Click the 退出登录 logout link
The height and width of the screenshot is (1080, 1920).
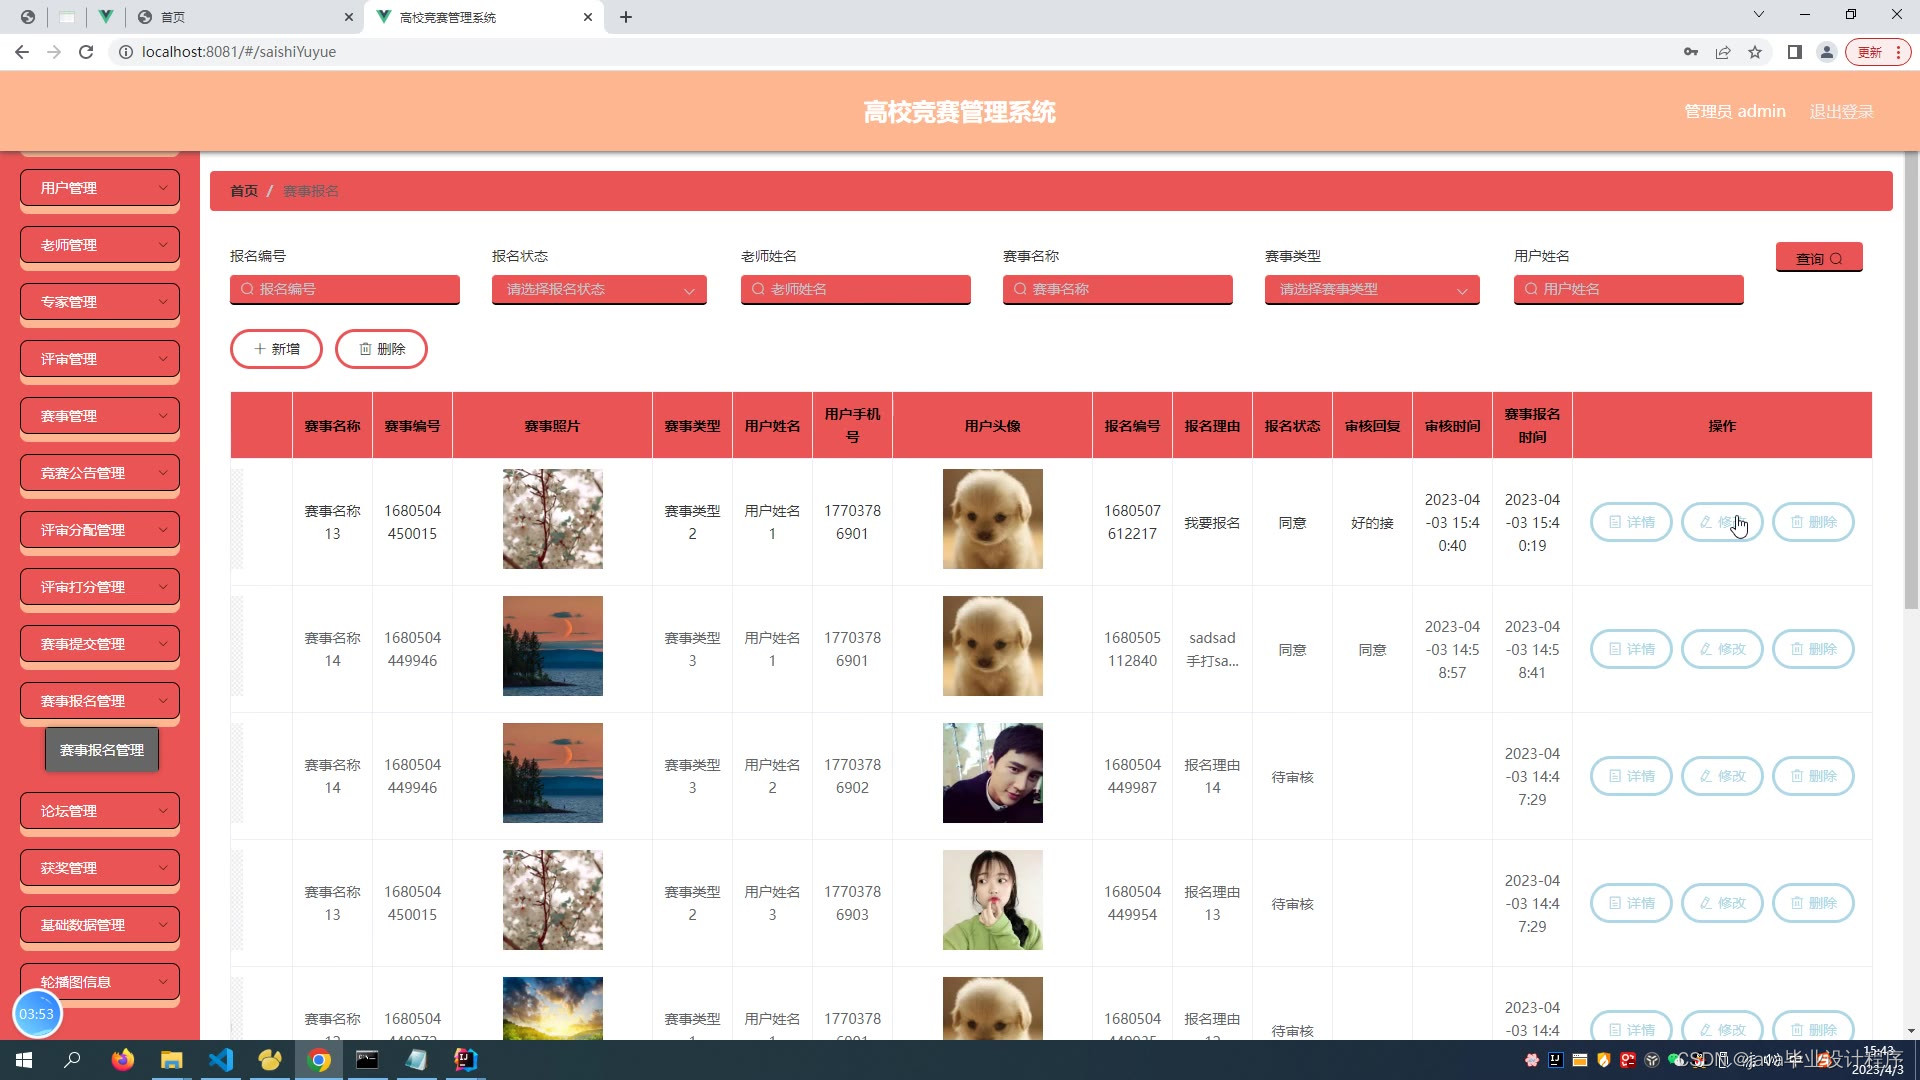coord(1841,111)
